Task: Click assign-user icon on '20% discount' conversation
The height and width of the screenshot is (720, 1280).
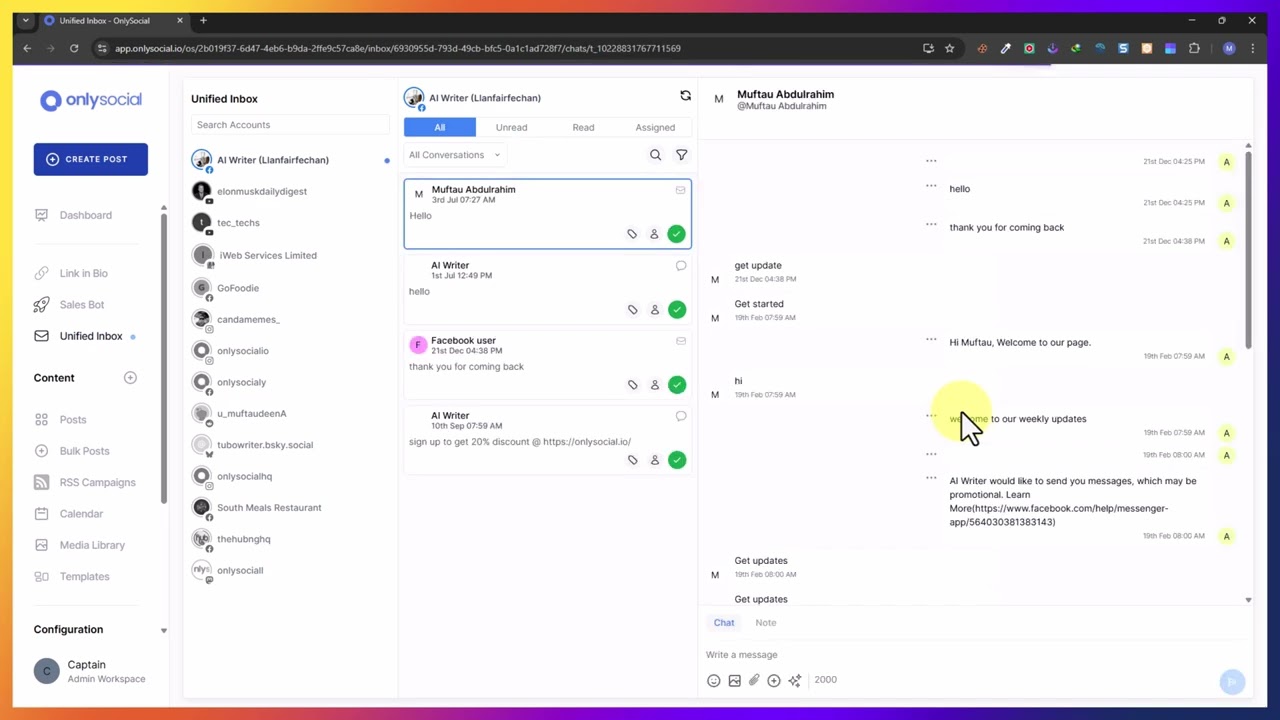Action: pos(654,460)
